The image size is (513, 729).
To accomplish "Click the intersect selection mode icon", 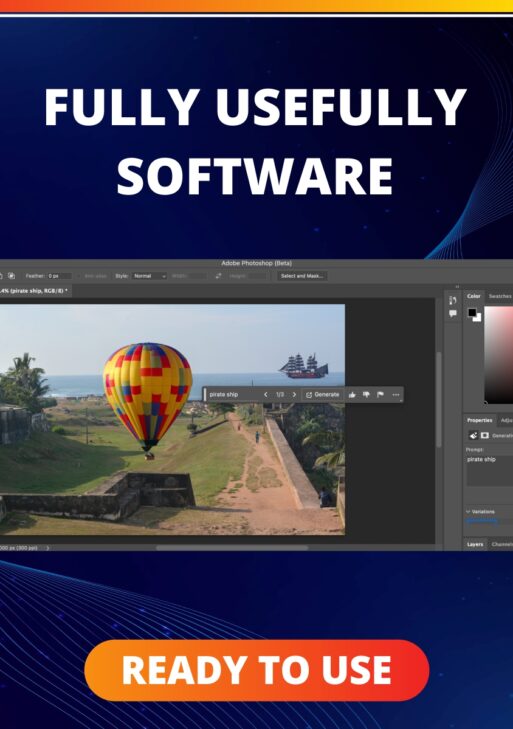I will coord(11,276).
